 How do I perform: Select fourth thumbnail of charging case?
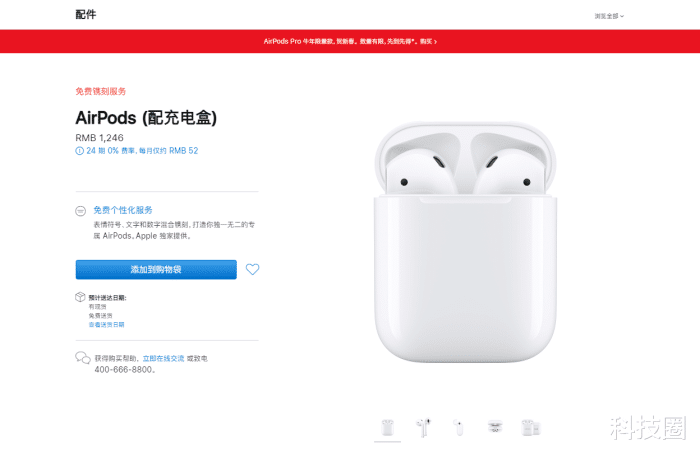pyautogui.click(x=495, y=427)
